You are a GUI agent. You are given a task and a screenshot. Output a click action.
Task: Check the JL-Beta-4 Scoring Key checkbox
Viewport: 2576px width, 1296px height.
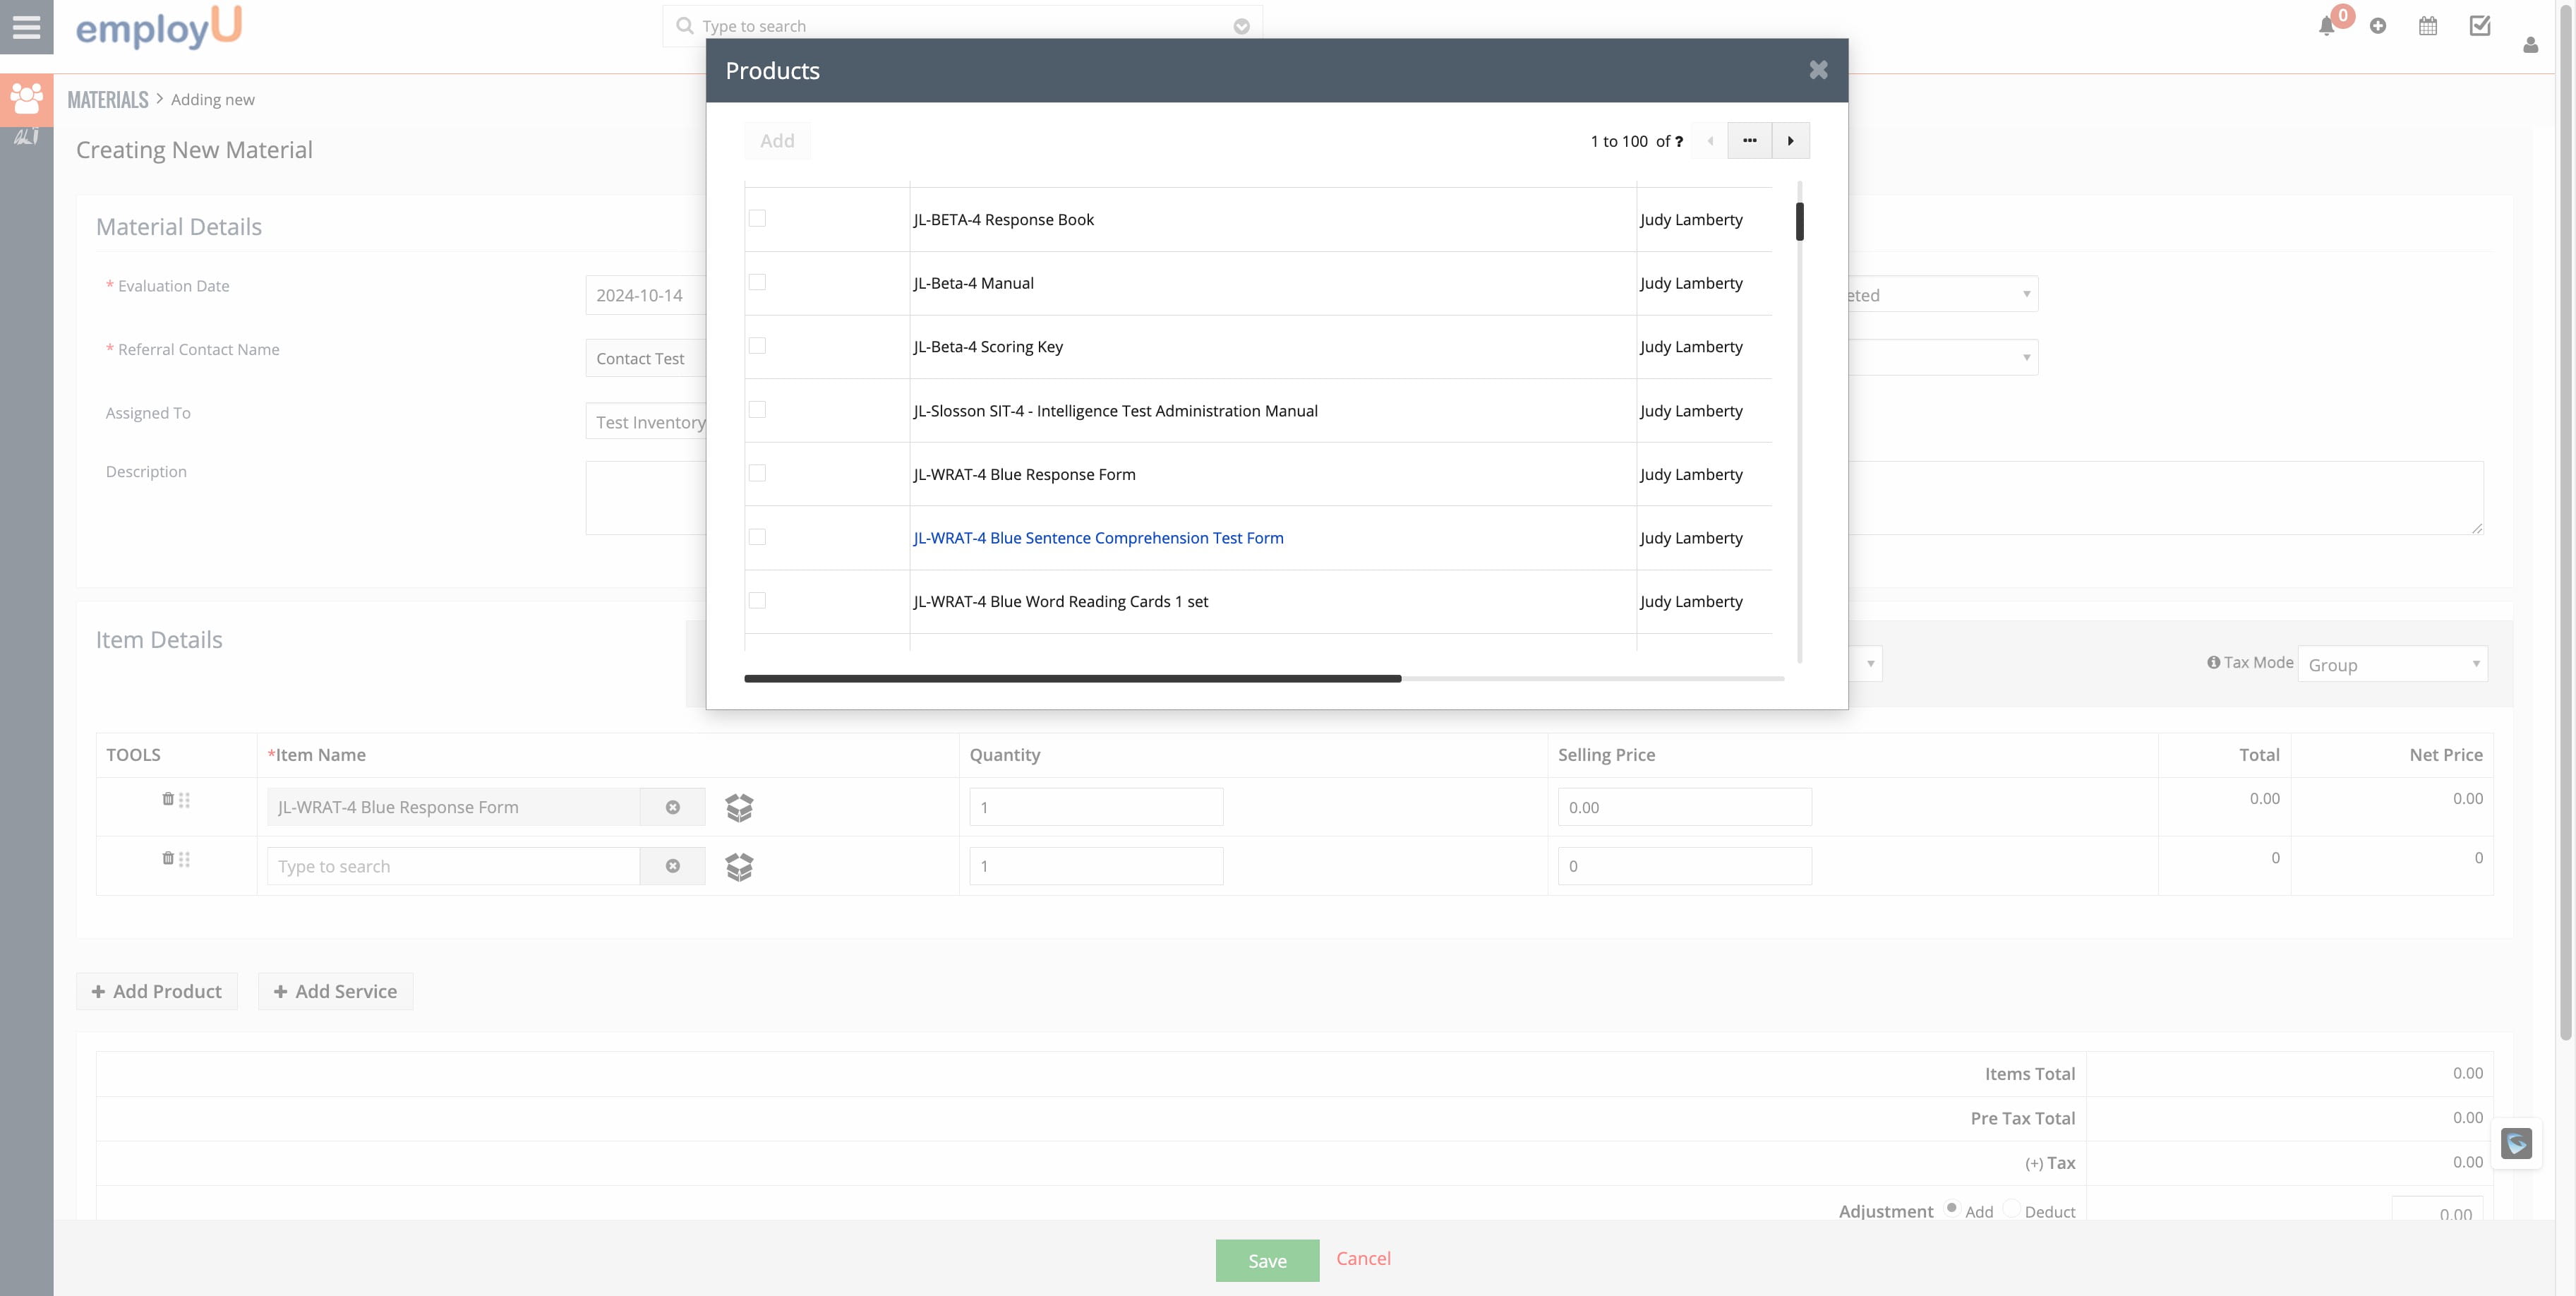(x=757, y=346)
